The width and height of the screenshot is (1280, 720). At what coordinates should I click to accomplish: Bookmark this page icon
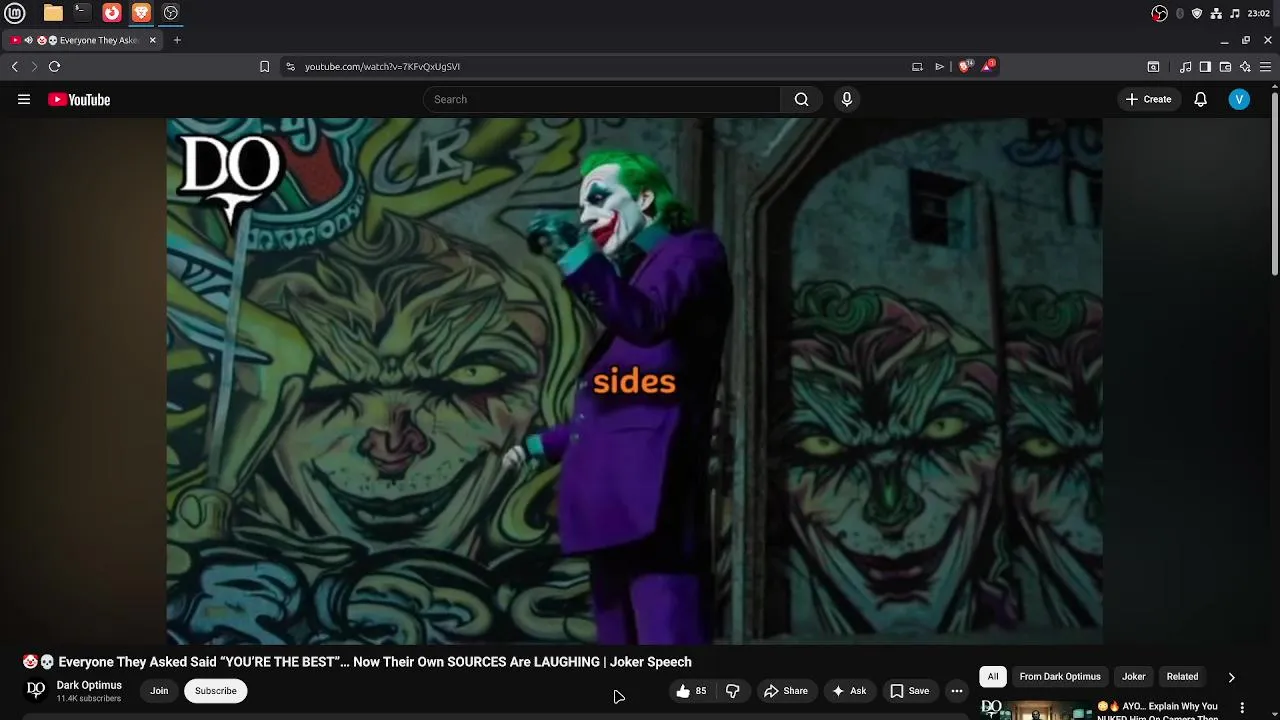pos(264,66)
